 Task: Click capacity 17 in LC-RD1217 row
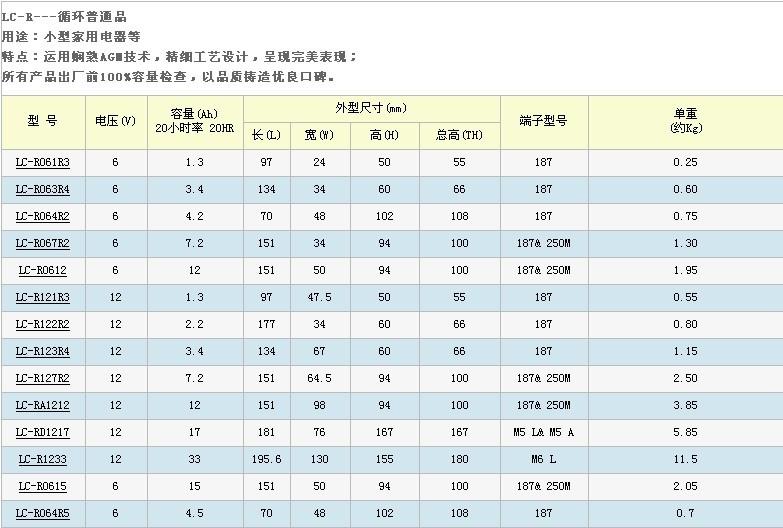(194, 432)
